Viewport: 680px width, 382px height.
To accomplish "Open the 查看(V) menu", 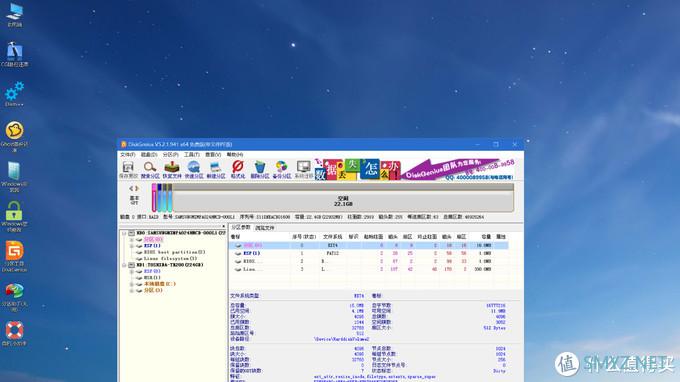I will pos(213,155).
